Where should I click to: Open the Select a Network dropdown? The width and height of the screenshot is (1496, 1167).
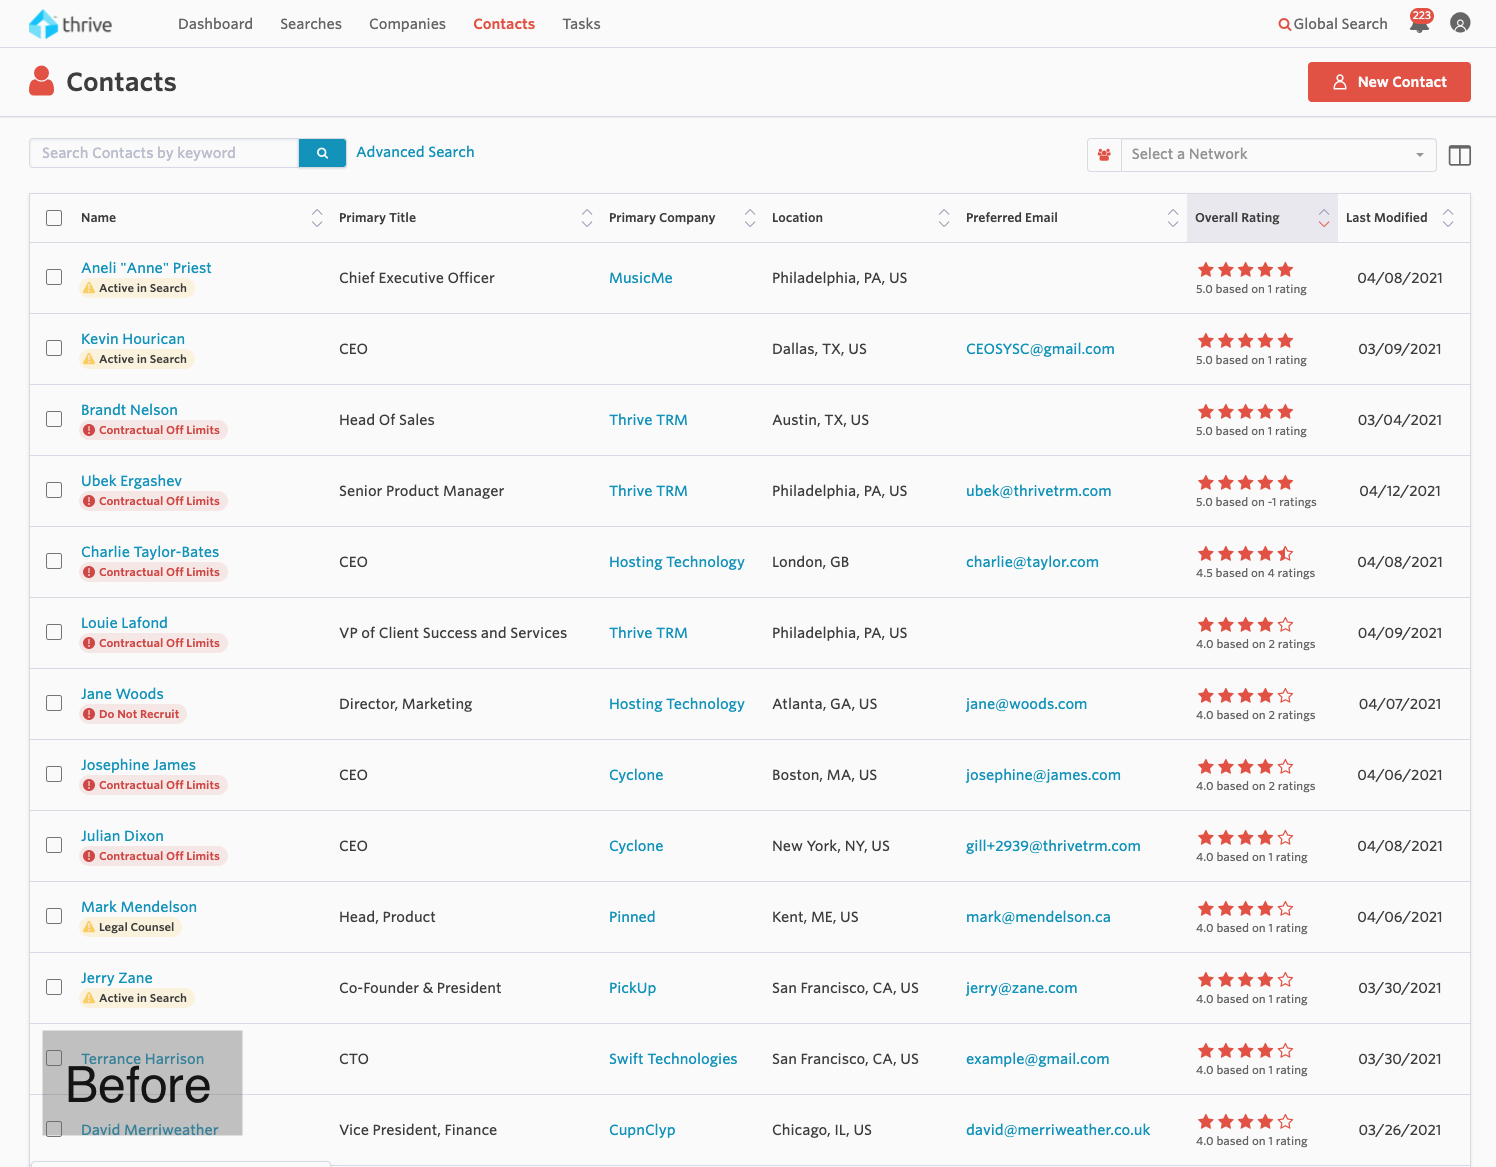[1278, 155]
